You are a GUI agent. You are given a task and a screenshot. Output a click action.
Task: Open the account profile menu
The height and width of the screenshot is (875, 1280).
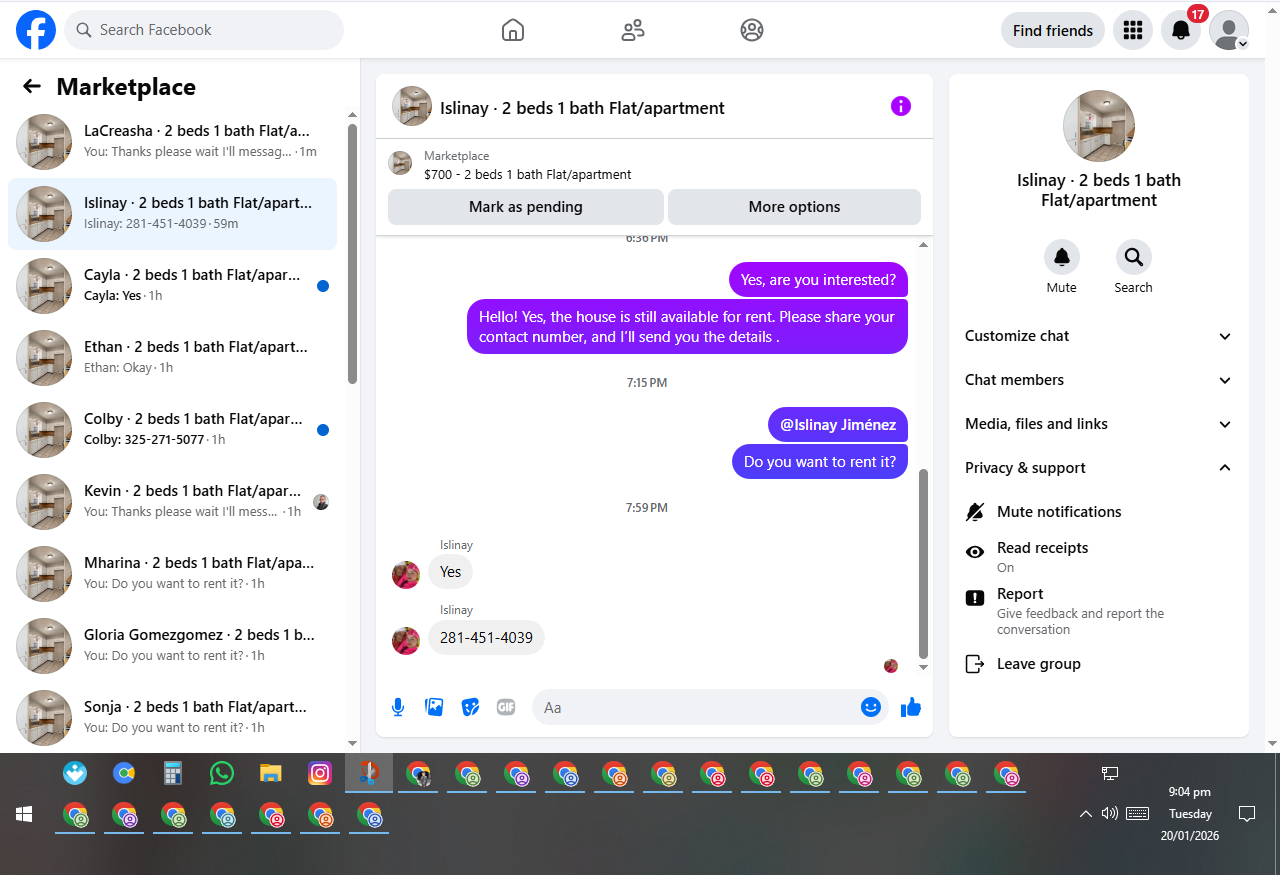(x=1229, y=30)
